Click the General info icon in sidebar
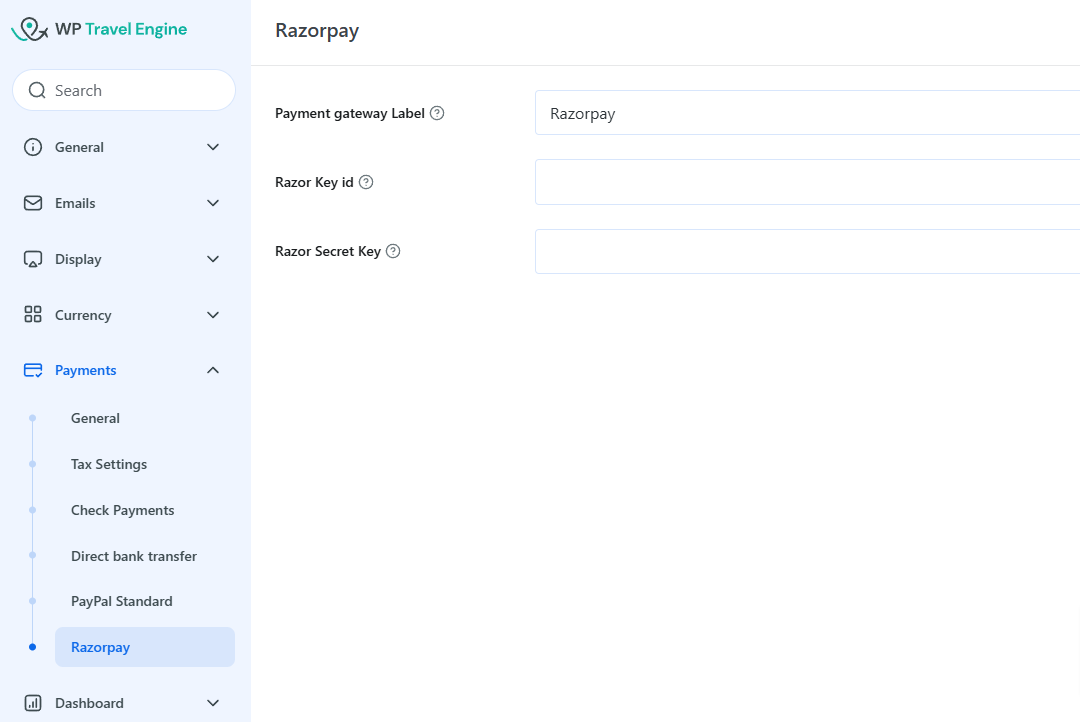The height and width of the screenshot is (722, 1080). point(33,147)
